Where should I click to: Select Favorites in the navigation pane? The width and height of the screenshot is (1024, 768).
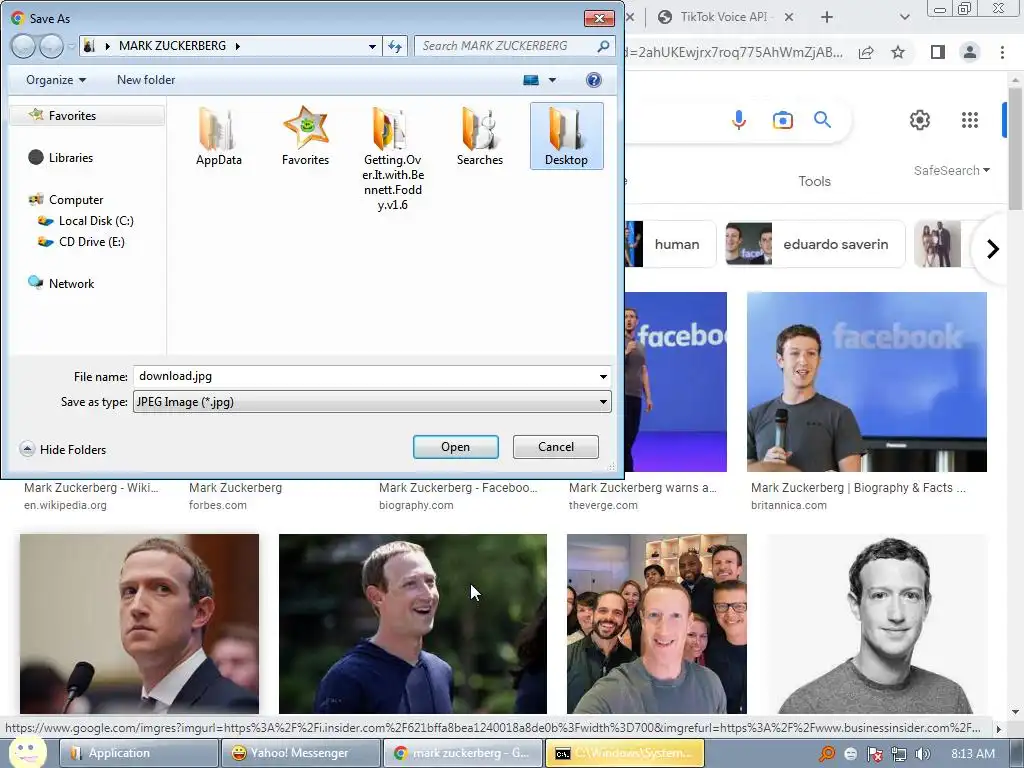coord(72,116)
